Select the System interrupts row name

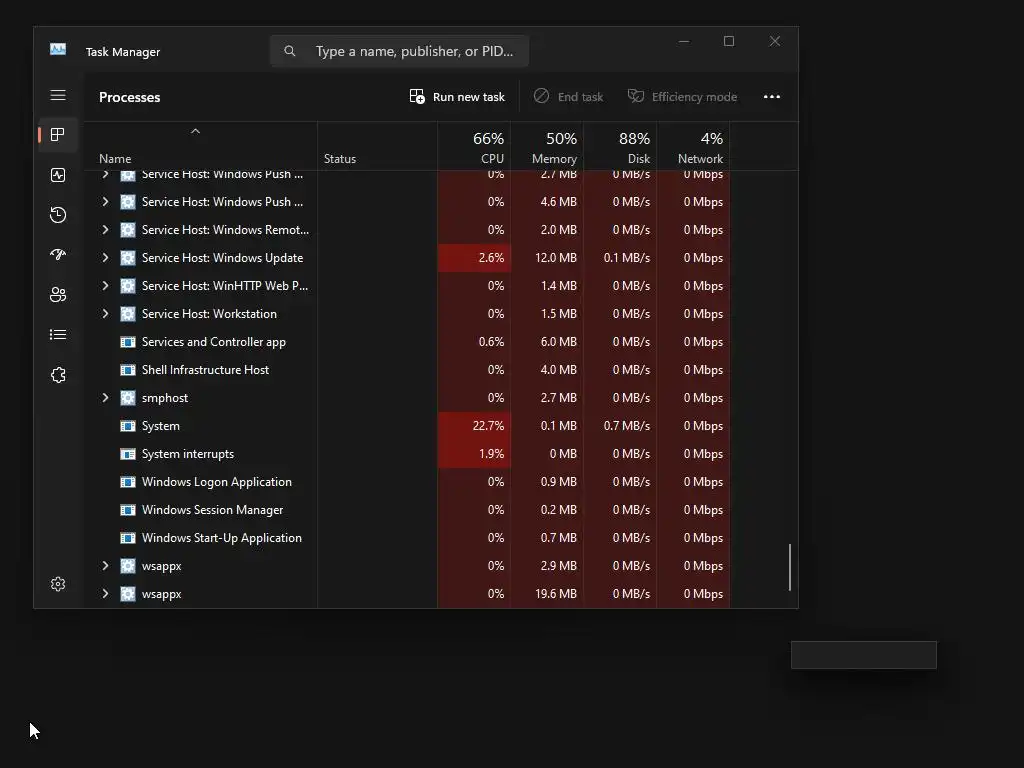(187, 454)
